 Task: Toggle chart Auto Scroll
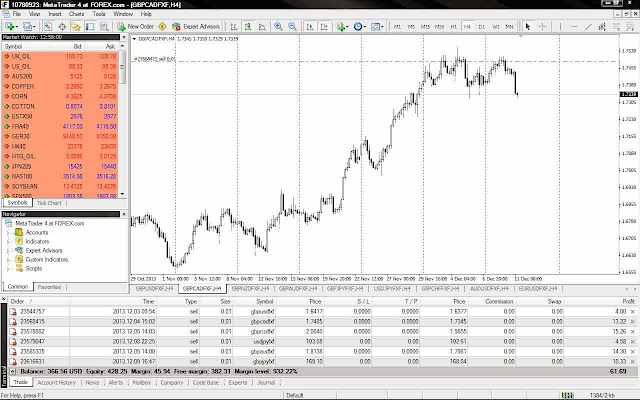[x=310, y=27]
